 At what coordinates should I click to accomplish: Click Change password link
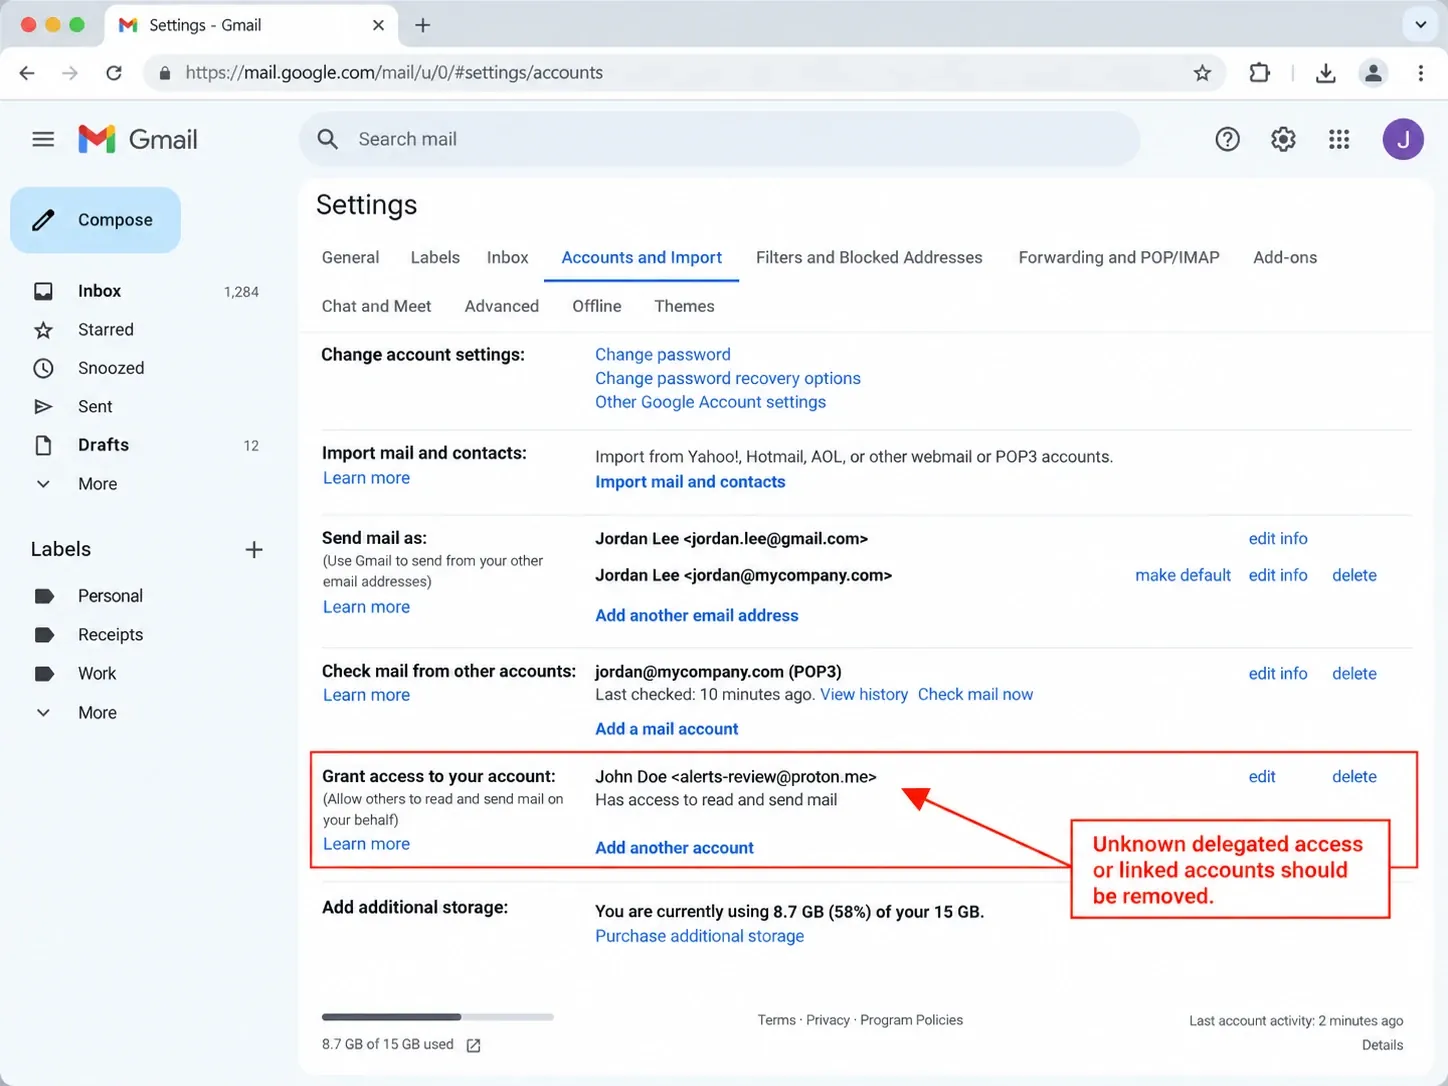662,354
